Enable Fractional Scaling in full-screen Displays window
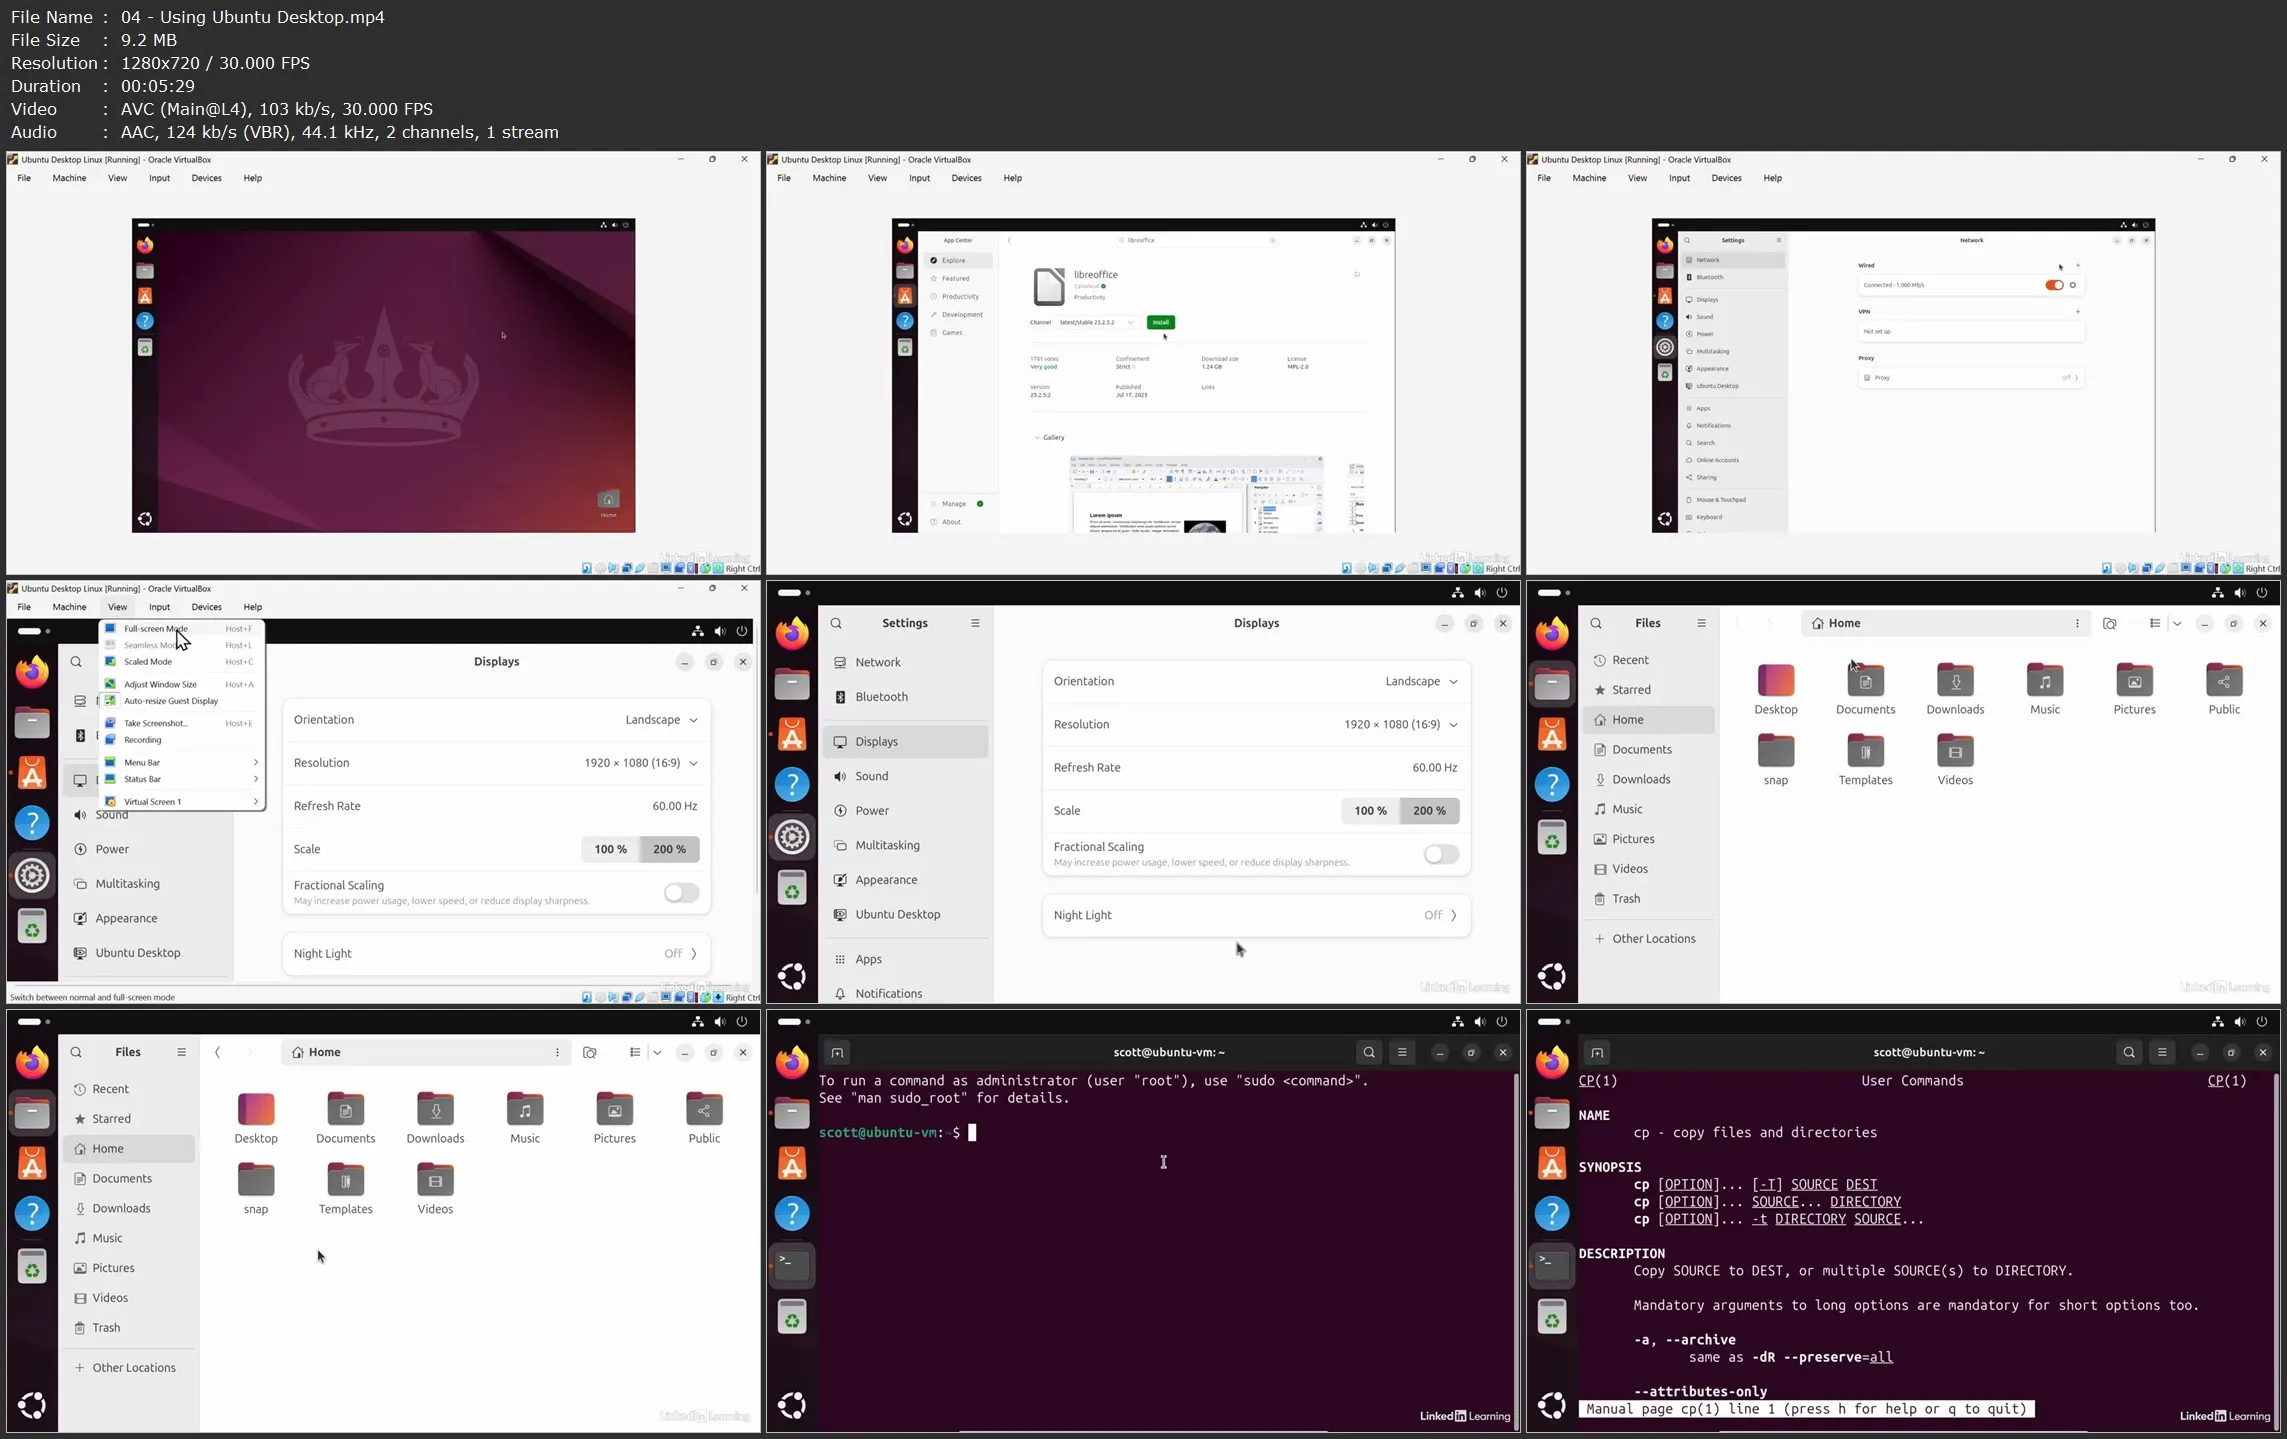 coord(1440,854)
